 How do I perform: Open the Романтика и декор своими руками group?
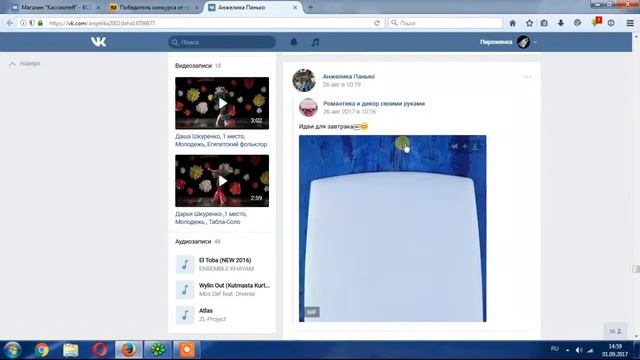tap(374, 104)
